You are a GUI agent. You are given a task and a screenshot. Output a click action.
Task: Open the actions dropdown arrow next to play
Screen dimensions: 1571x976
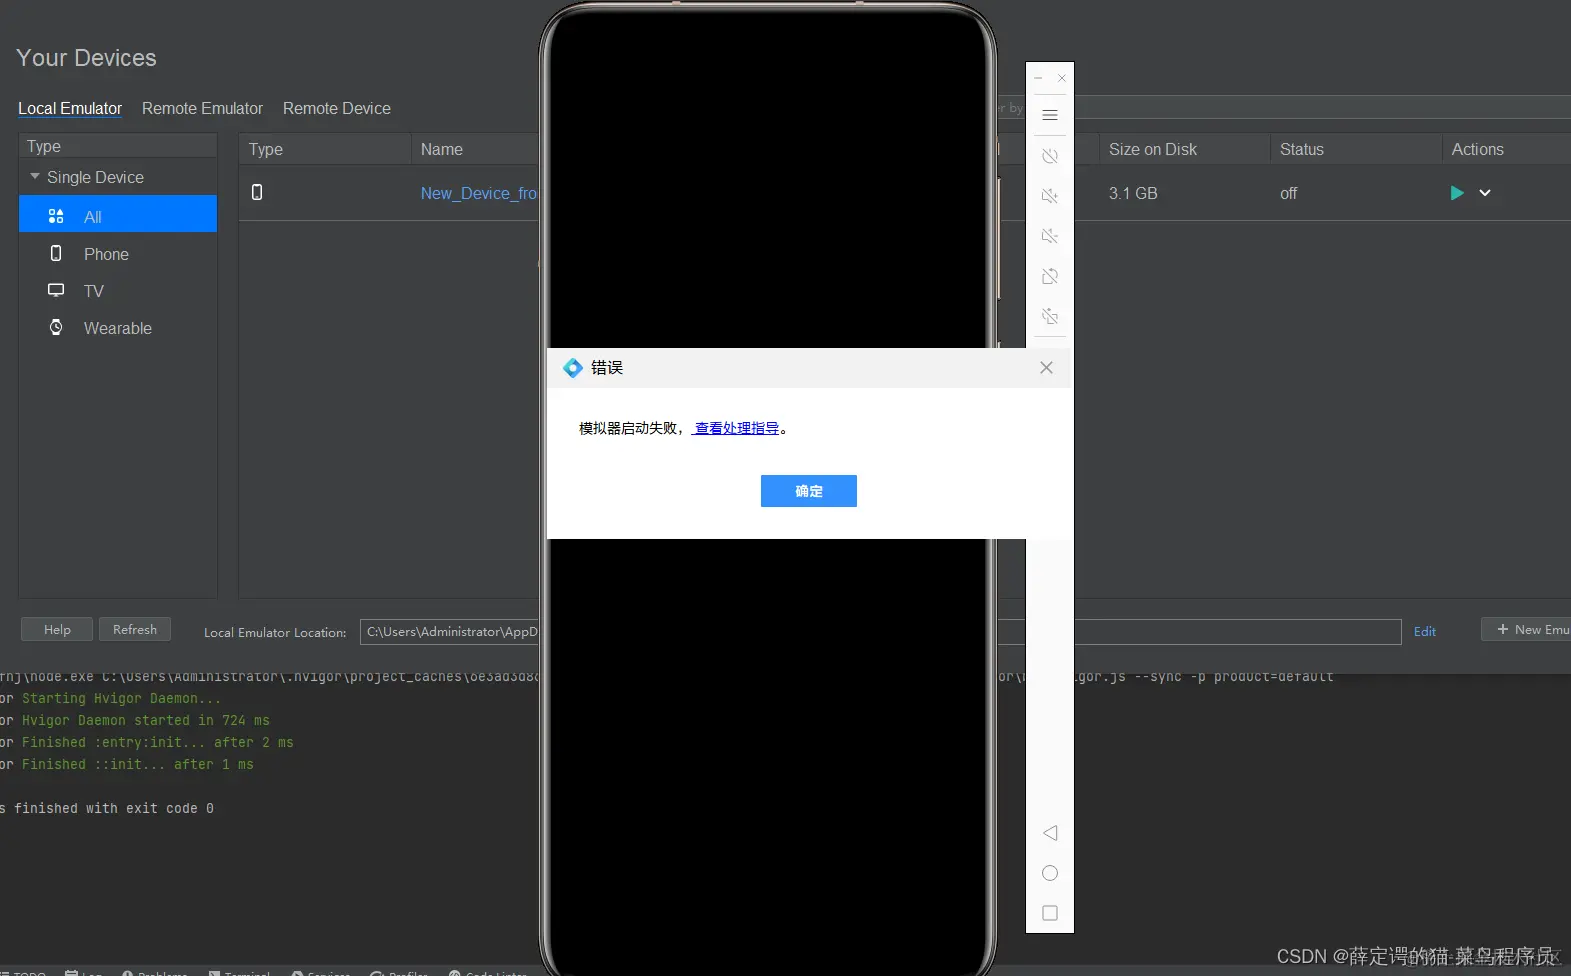point(1485,193)
